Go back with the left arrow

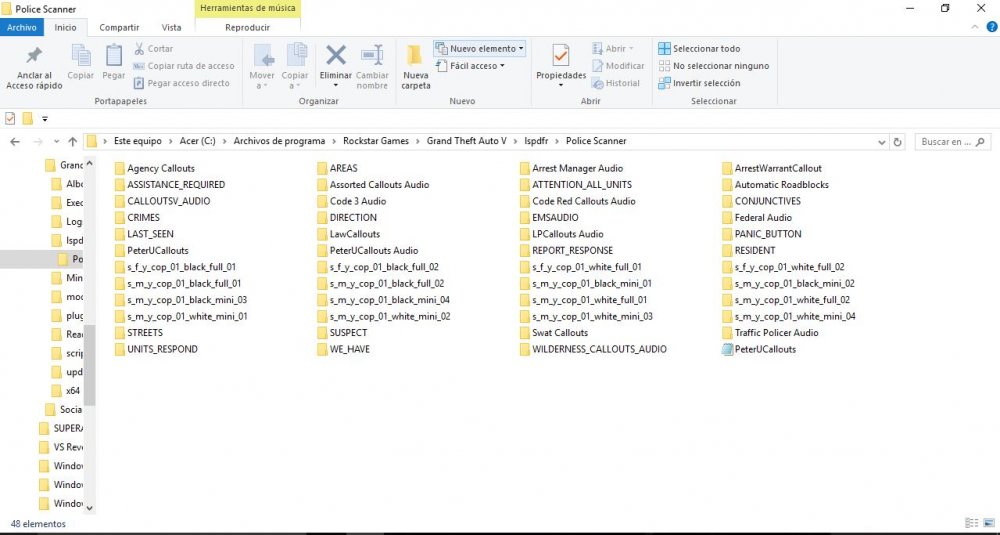tap(15, 142)
